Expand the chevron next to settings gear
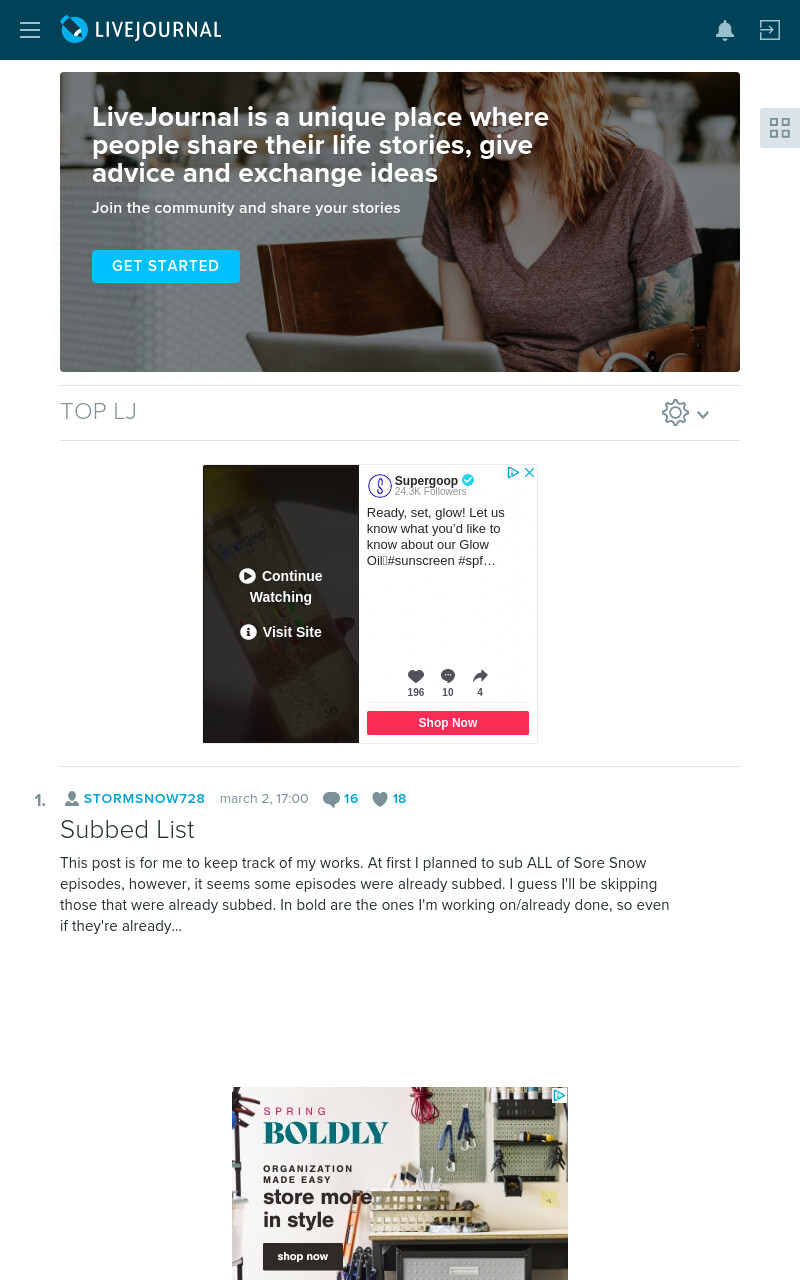This screenshot has width=800, height=1280. pyautogui.click(x=703, y=414)
